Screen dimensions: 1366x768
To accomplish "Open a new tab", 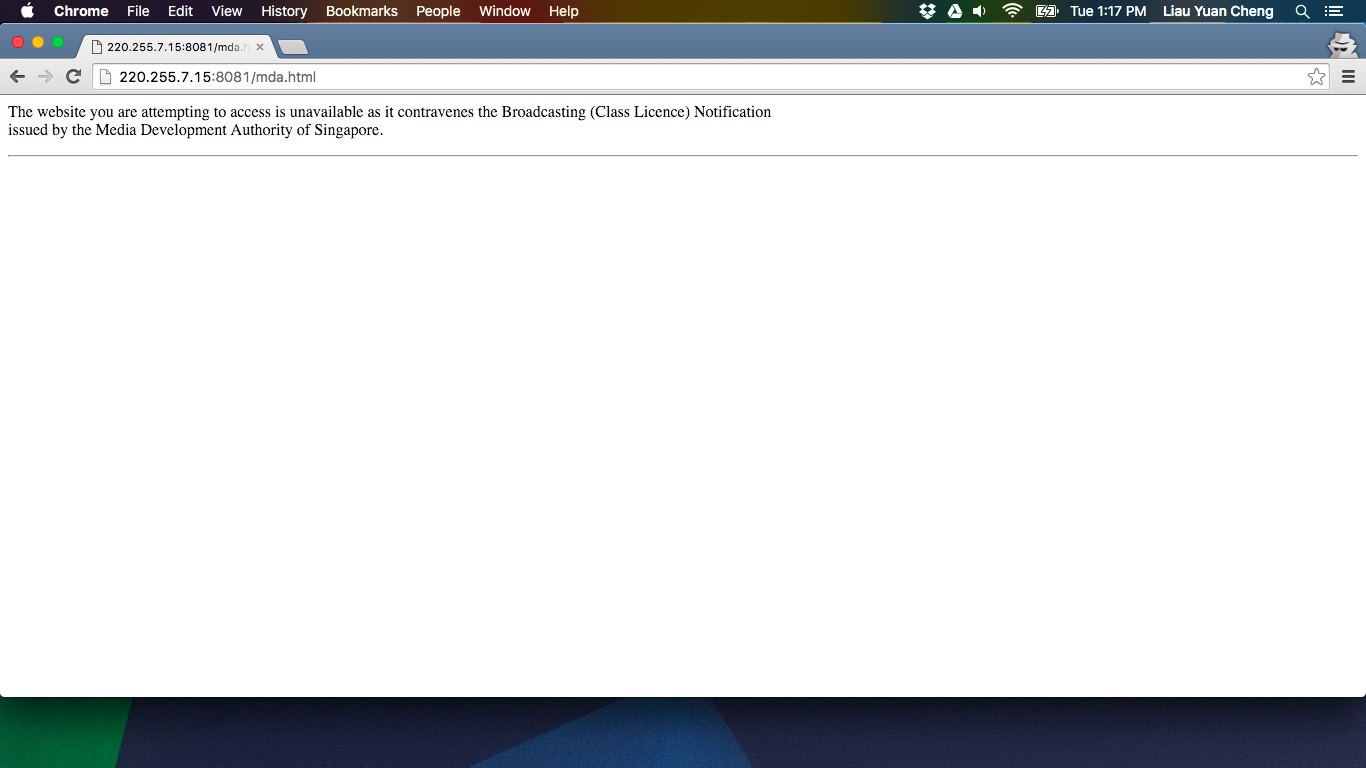I will click(x=292, y=47).
